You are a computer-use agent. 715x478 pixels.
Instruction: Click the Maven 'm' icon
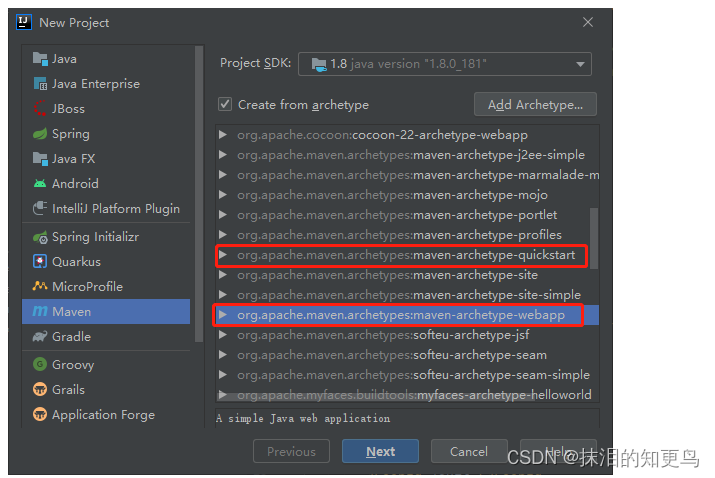pos(40,311)
